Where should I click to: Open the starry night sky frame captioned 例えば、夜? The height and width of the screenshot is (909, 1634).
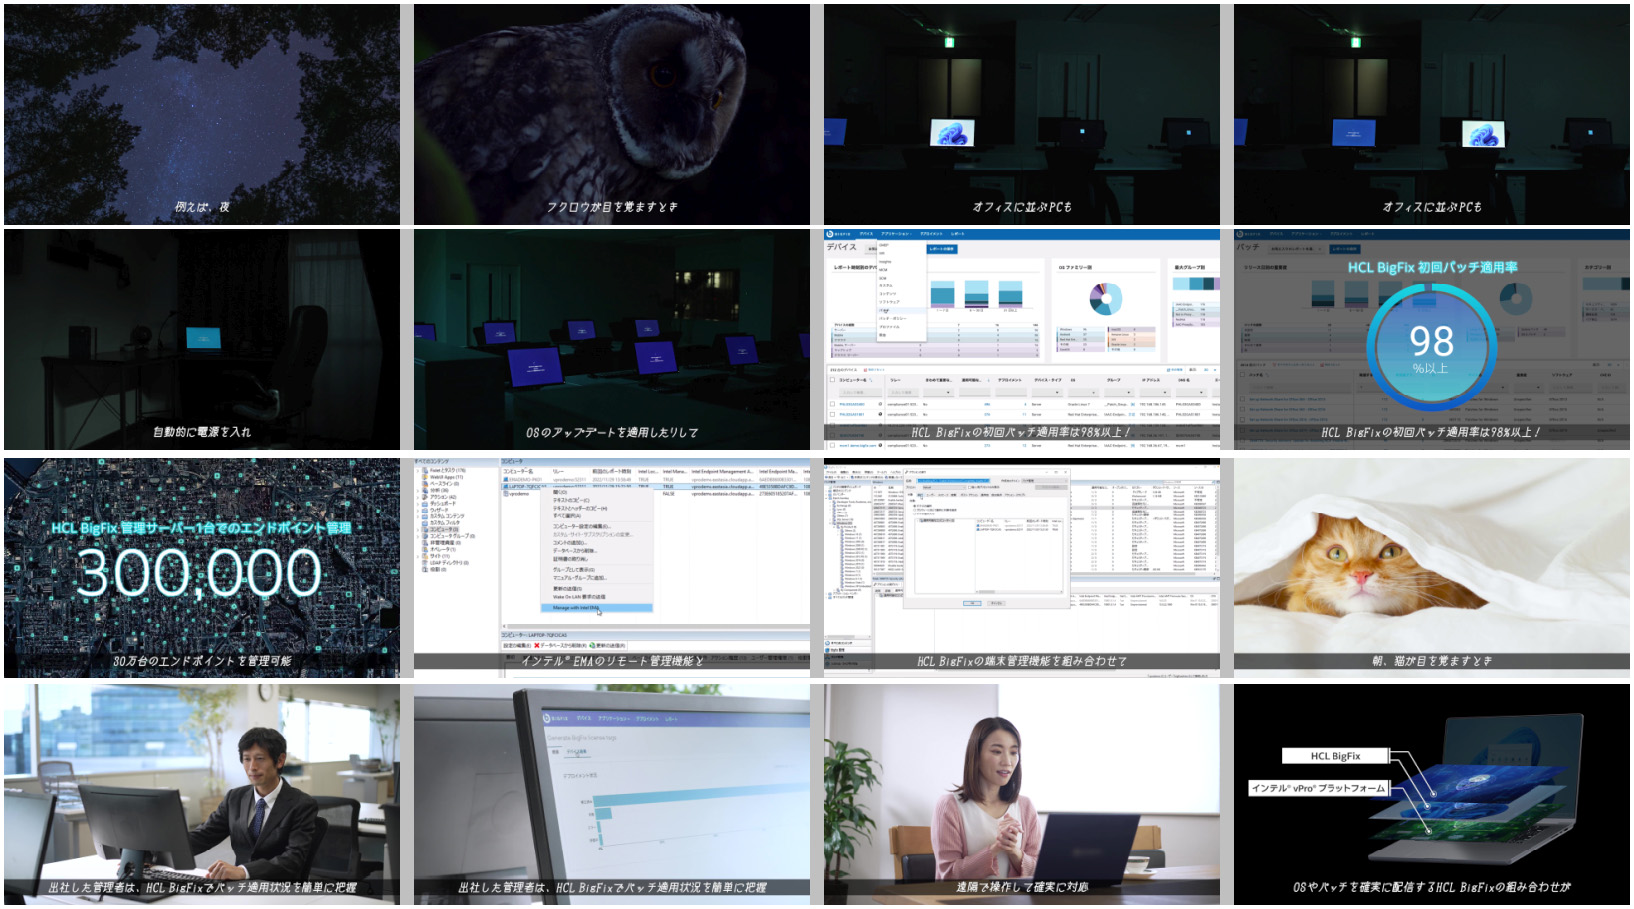[202, 114]
